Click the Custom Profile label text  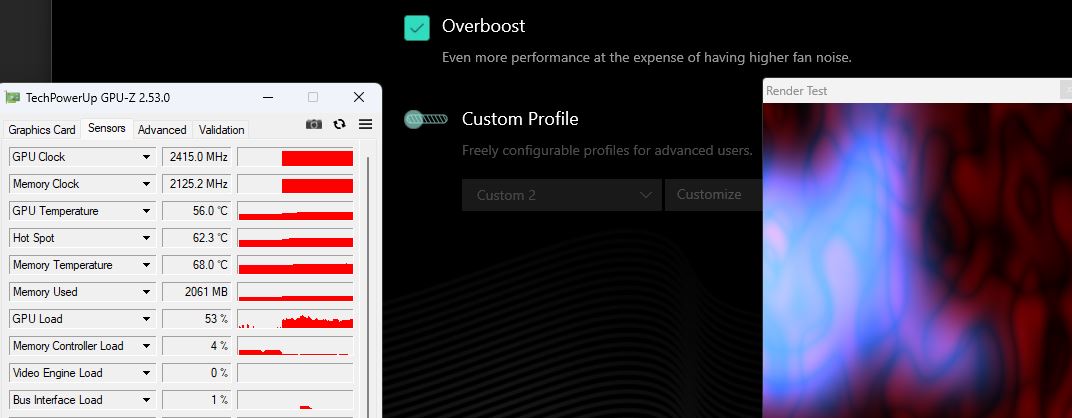[x=520, y=119]
